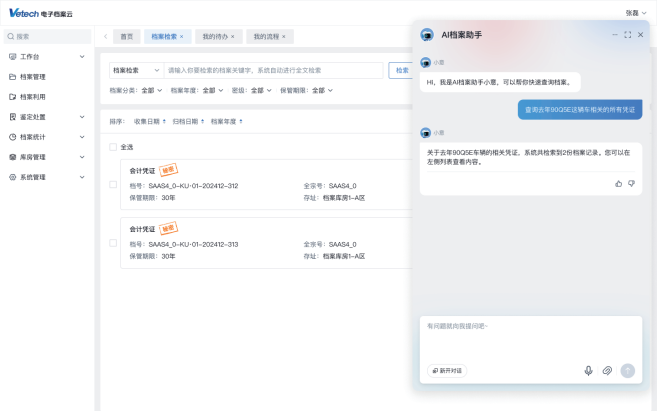Open the 保管期限 filter dropdown
The width and height of the screenshot is (657, 411).
pos(323,90)
